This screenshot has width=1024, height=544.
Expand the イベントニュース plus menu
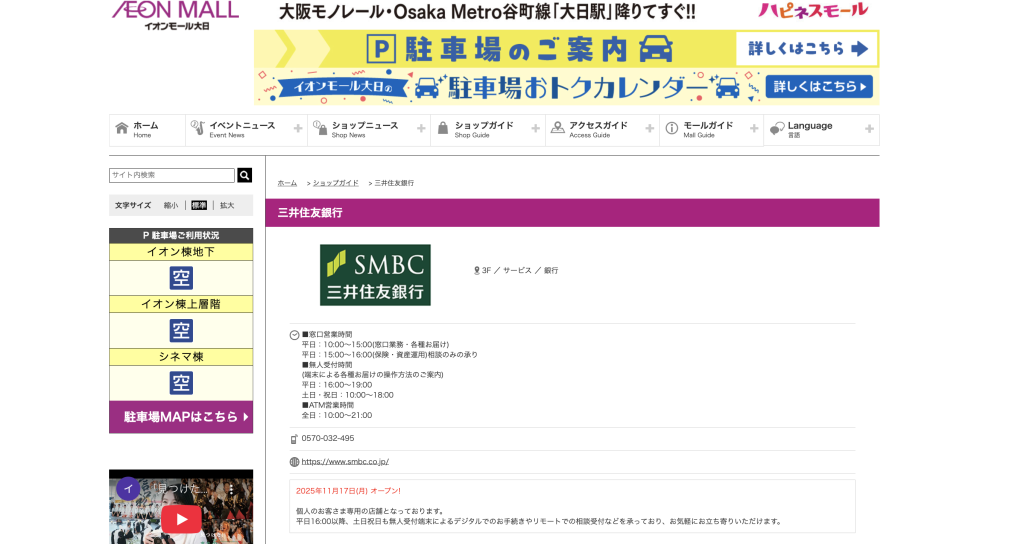(x=298, y=129)
